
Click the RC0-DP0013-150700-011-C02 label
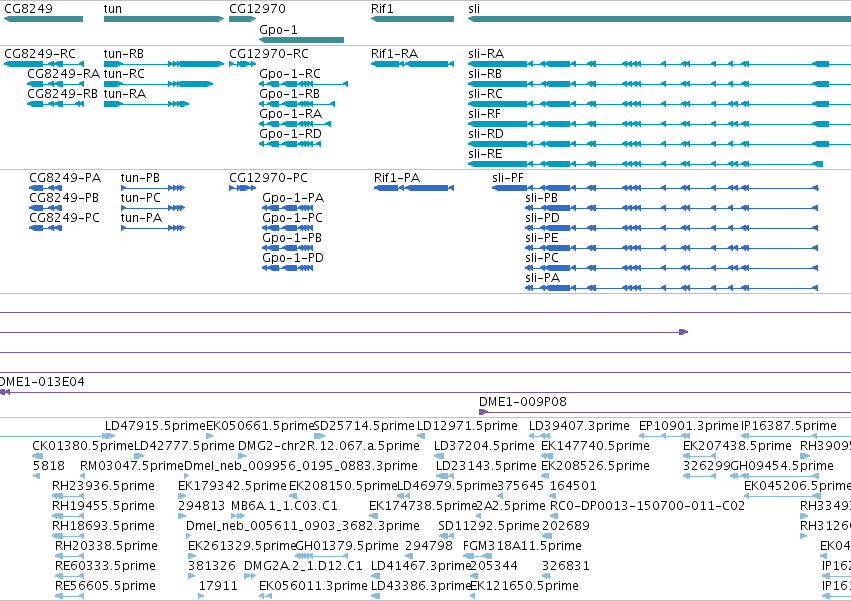[647, 507]
